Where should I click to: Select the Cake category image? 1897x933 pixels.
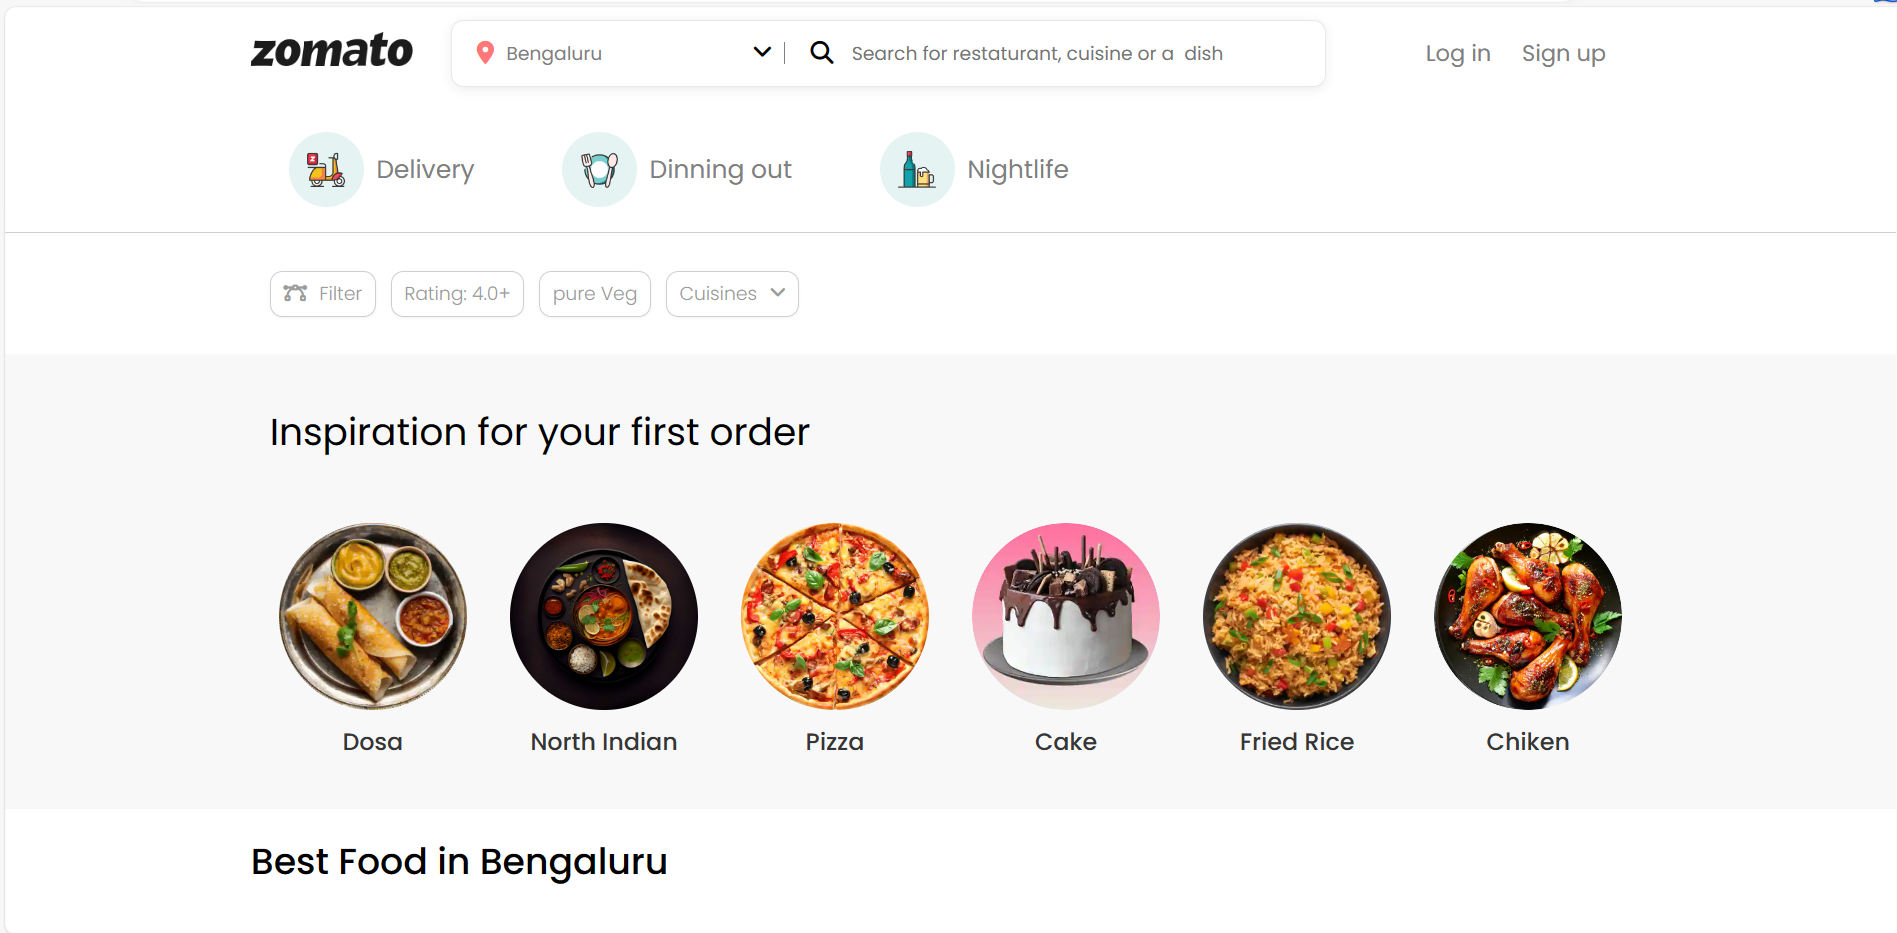point(1065,616)
